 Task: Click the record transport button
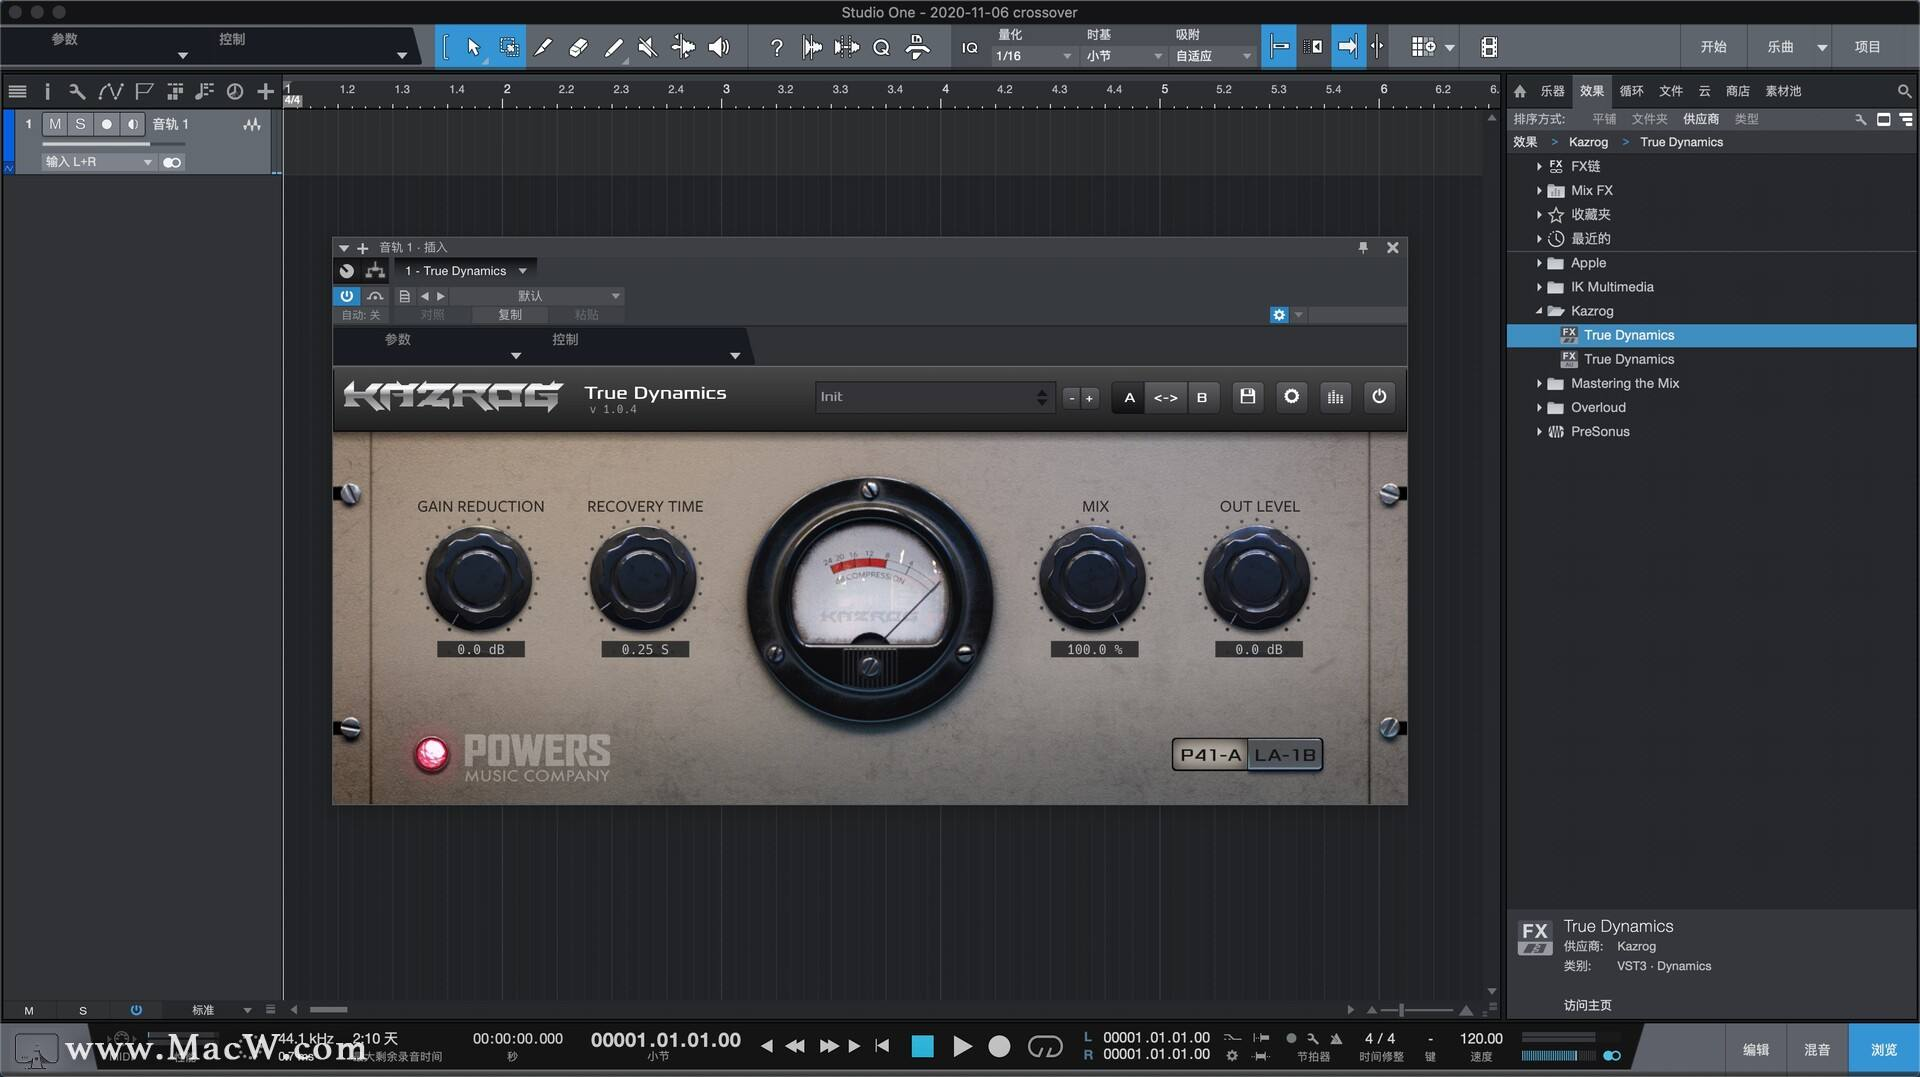tap(999, 1046)
